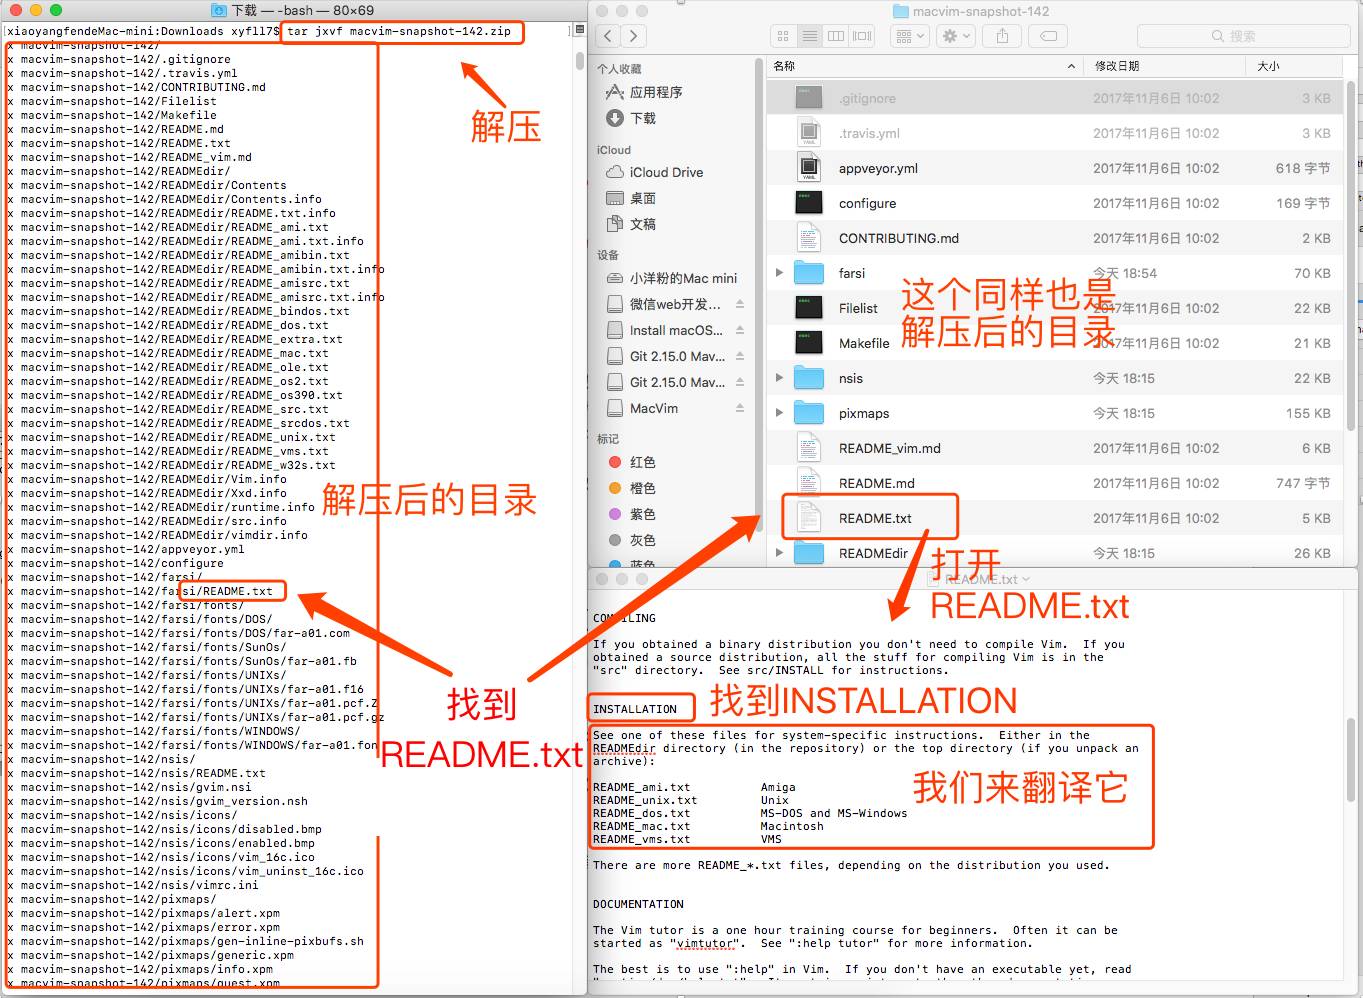Expand the farsi folder
This screenshot has height=998, width=1363.
click(779, 273)
